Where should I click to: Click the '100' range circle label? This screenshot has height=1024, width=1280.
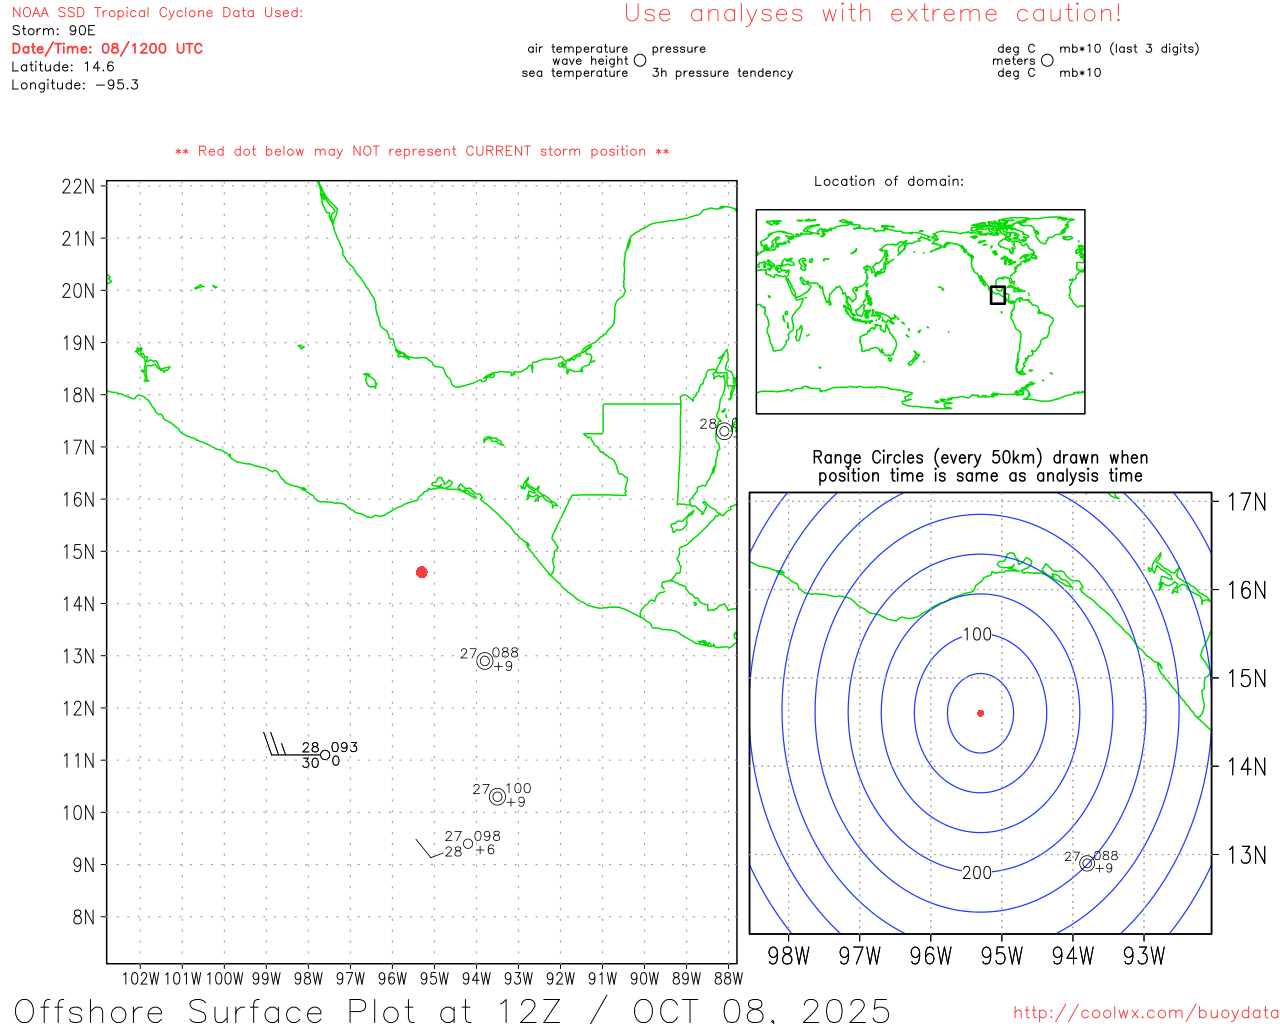[x=977, y=635]
